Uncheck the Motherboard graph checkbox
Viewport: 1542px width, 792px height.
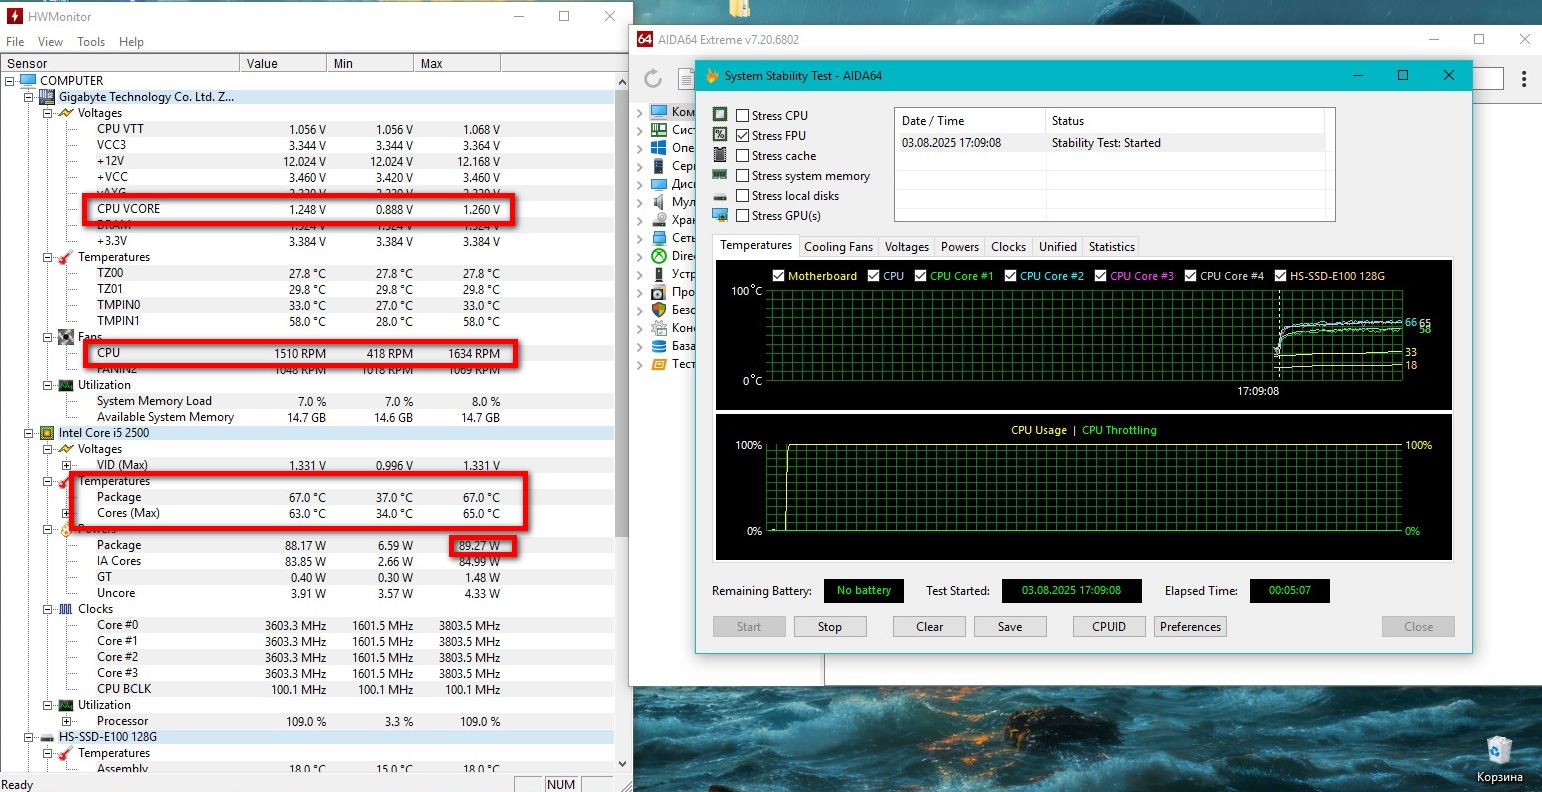click(779, 276)
